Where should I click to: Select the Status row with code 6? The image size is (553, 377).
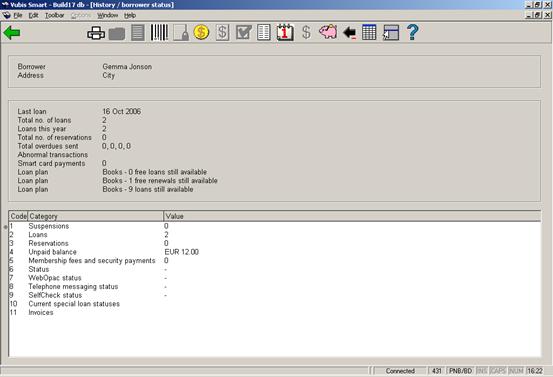(275, 269)
